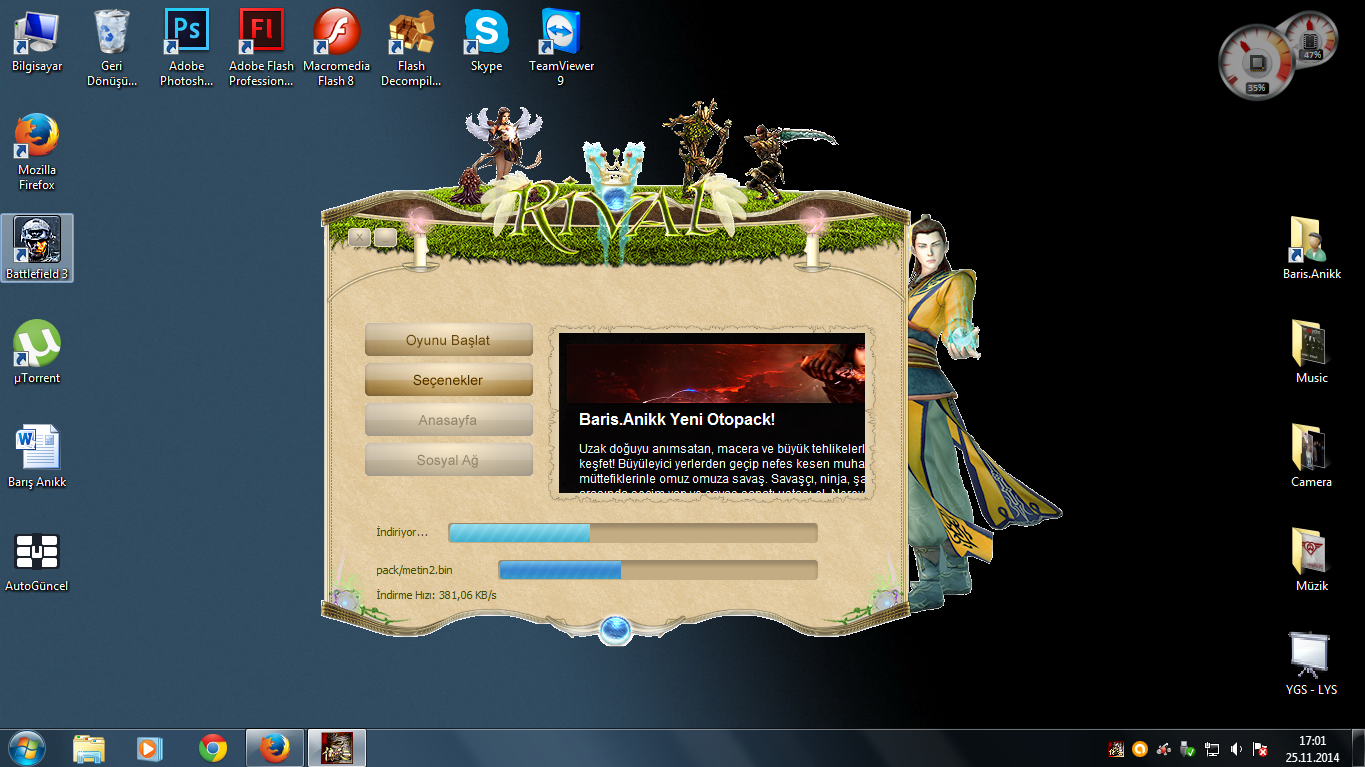Minimize the Rival launcher window
This screenshot has width=1365, height=767.
[385, 237]
